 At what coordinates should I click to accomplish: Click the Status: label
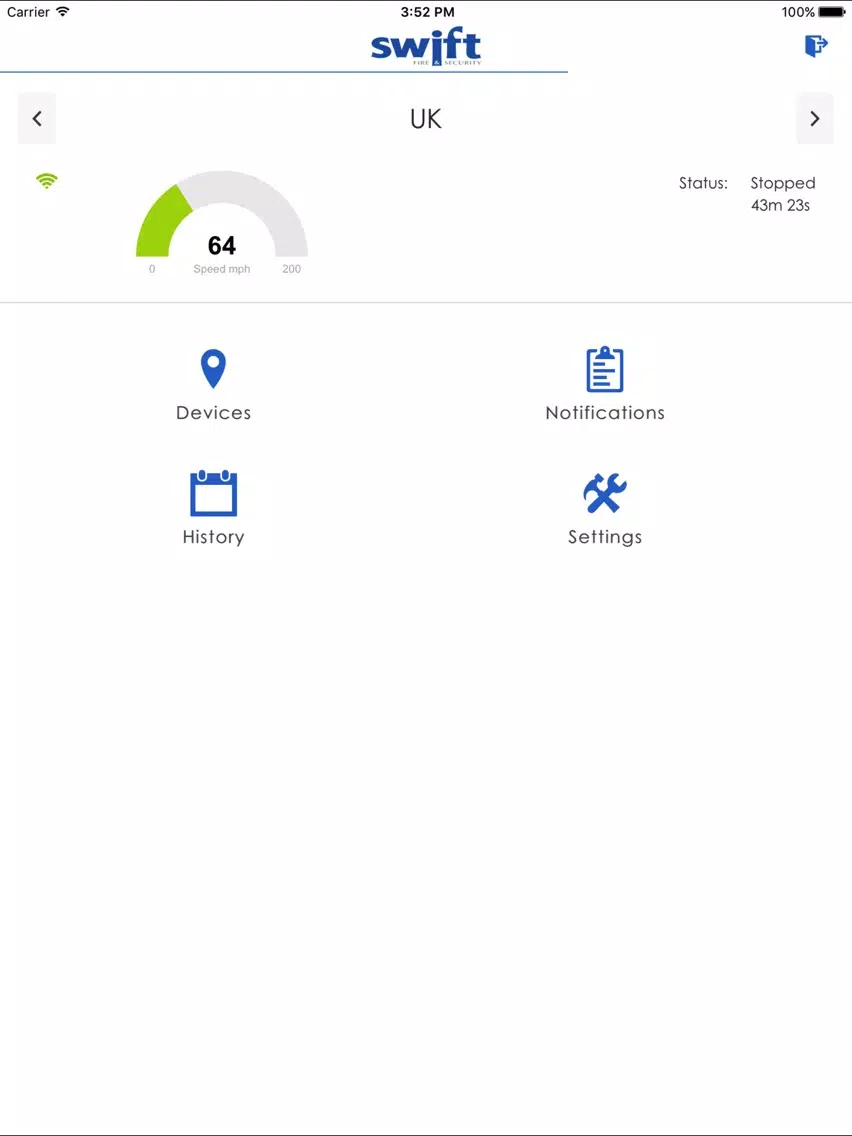703,183
